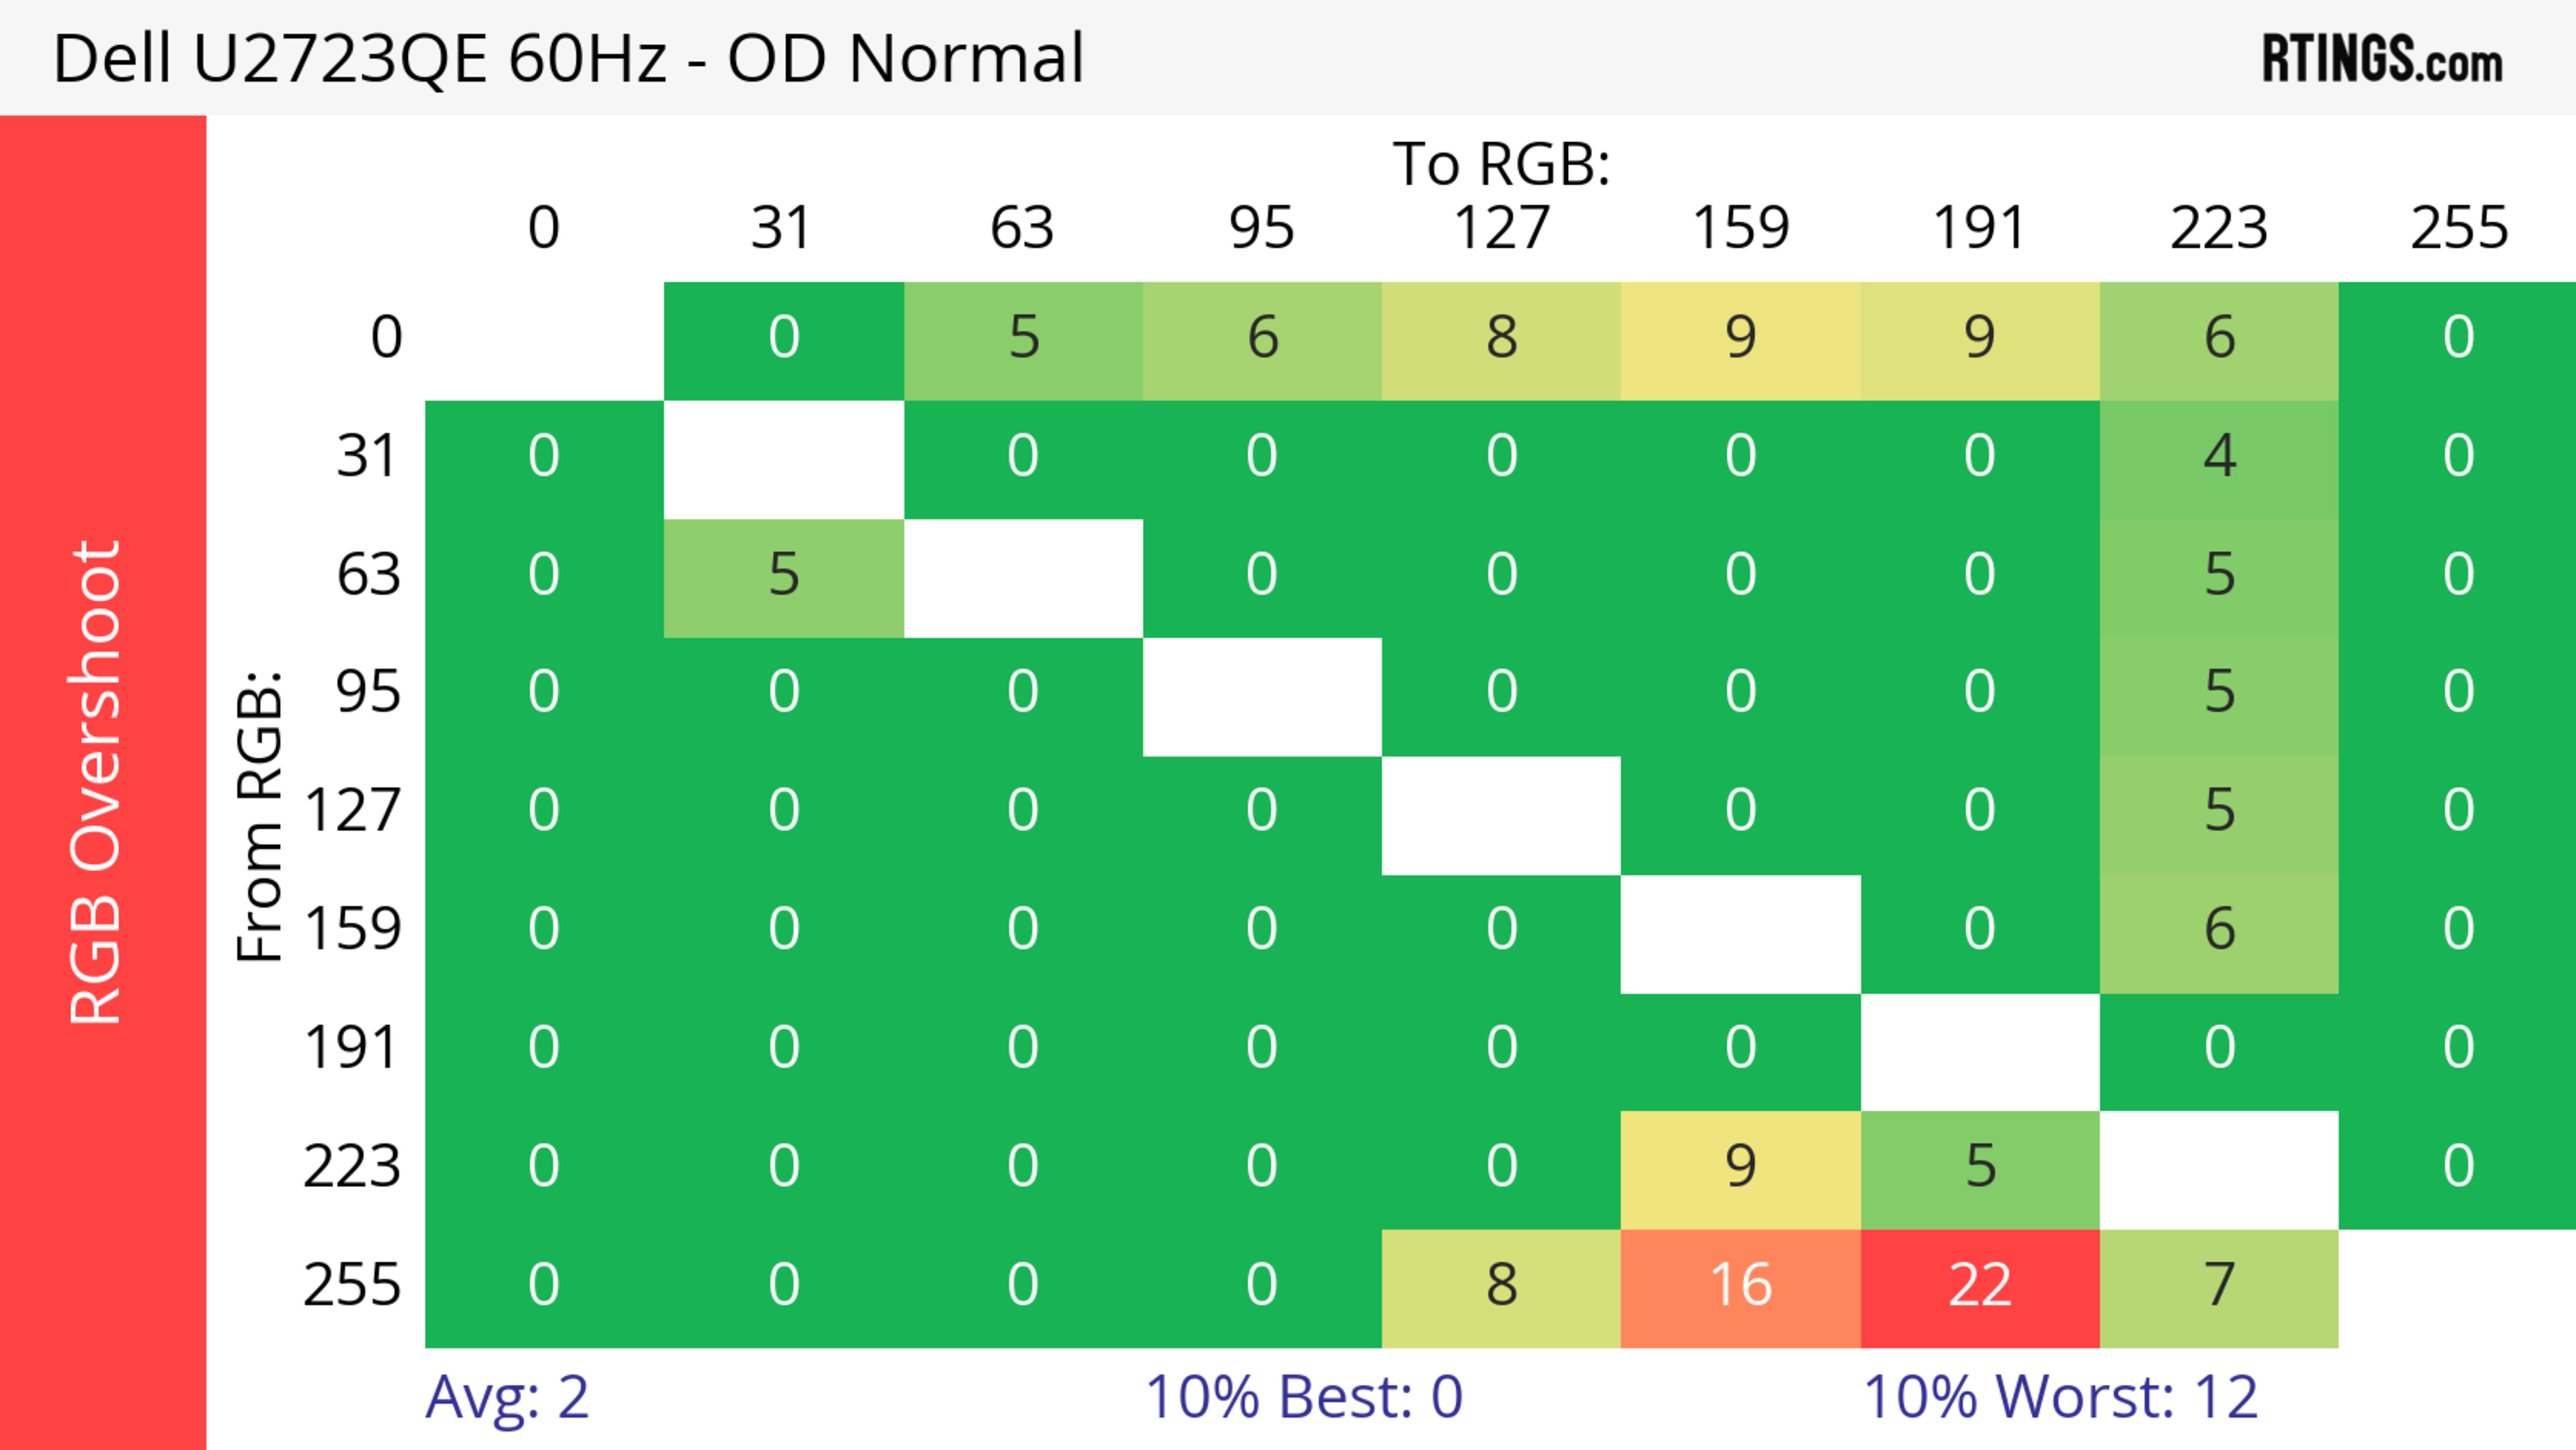Click the orange cell showing 16
Viewport: 2576px width, 1450px height.
pyautogui.click(x=1740, y=1286)
